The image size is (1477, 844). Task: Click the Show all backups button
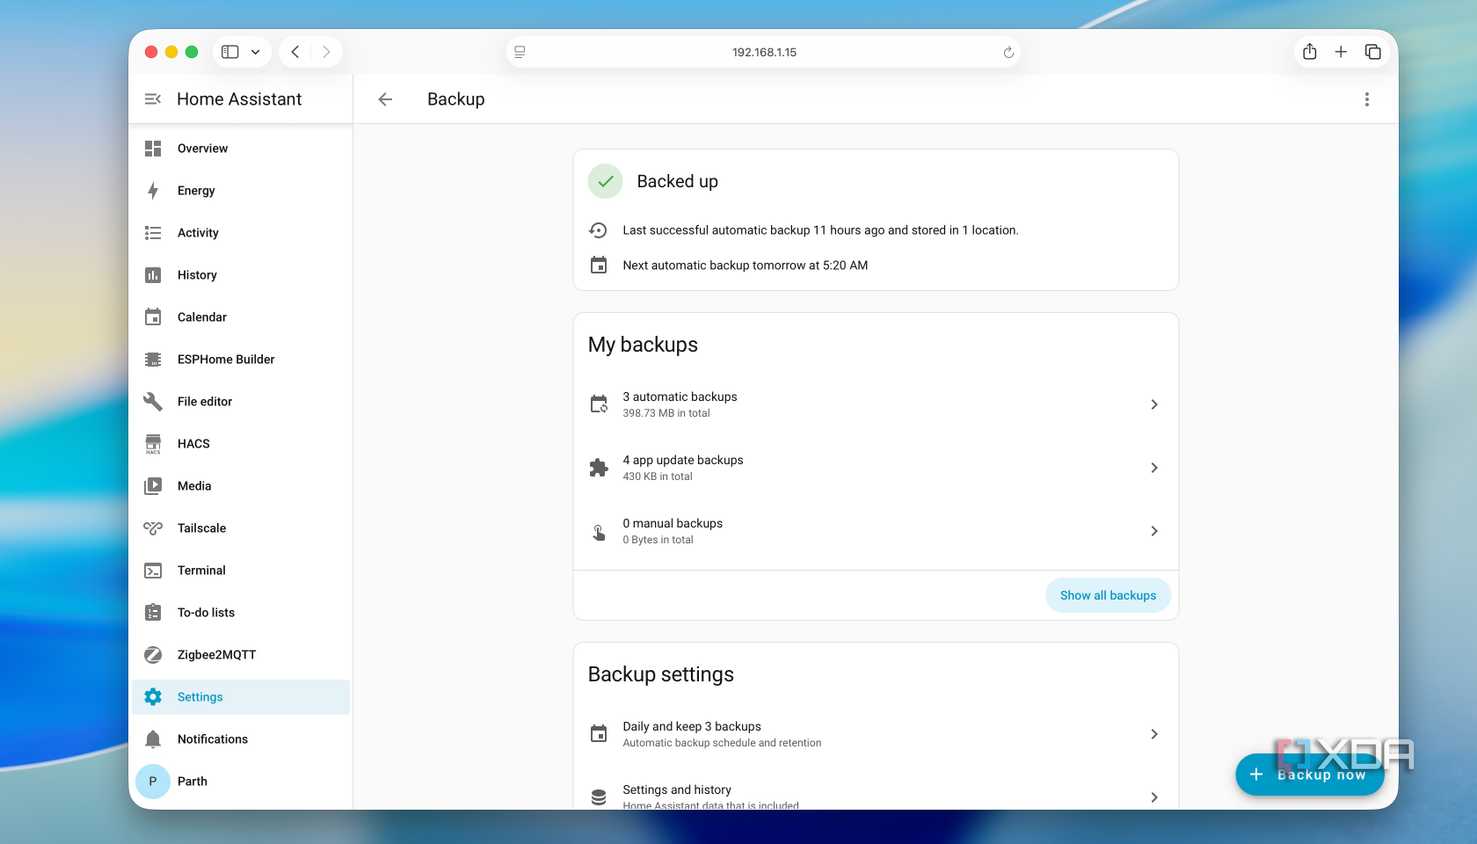coord(1108,595)
